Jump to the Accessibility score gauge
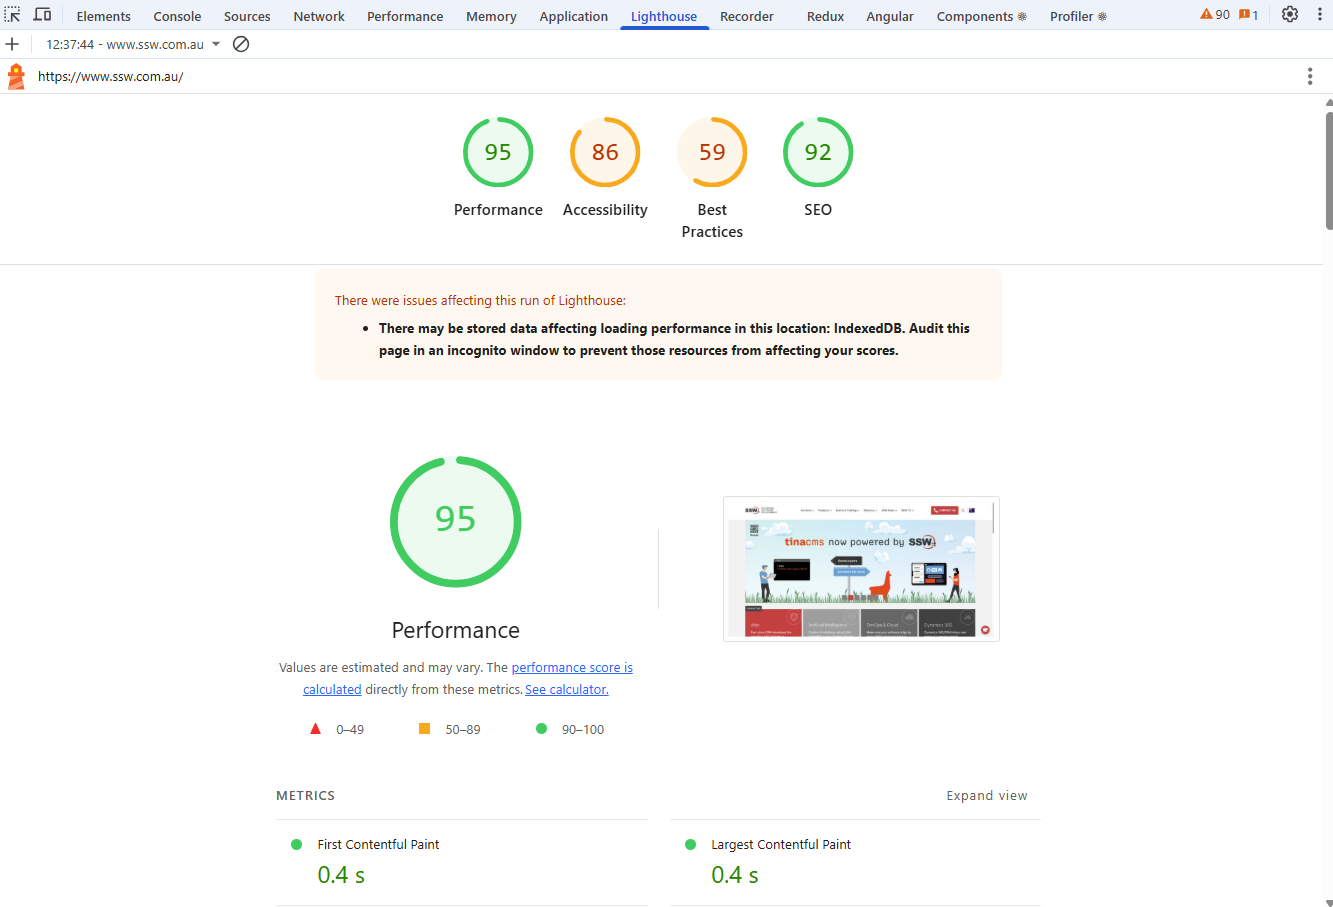1333x907 pixels. pos(605,153)
